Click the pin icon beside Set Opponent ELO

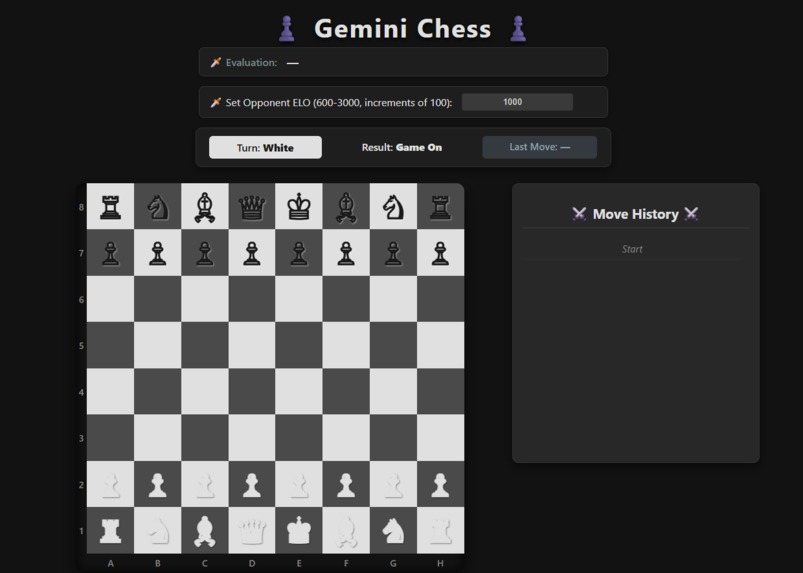pos(216,102)
